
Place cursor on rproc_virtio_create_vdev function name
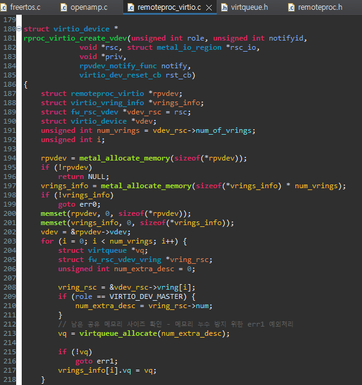point(75,38)
